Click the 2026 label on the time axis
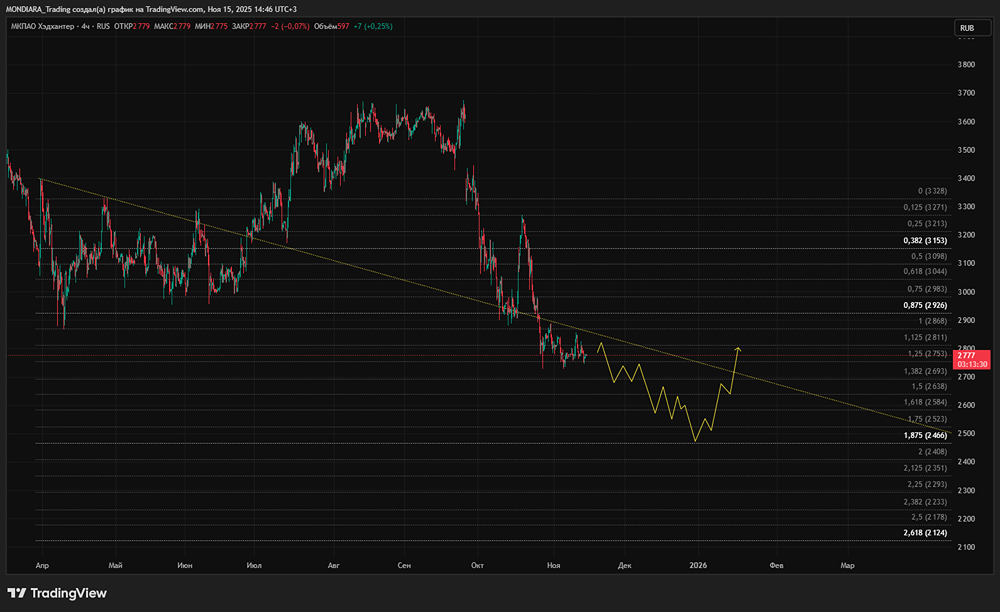 point(697,565)
